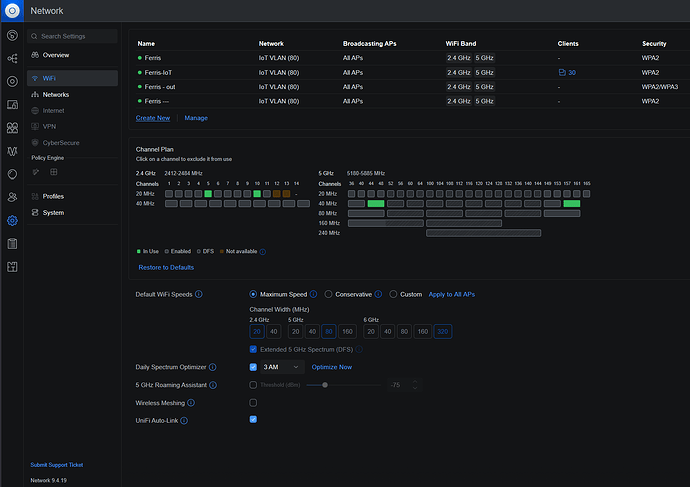Click the Create New WiFi link

click(x=153, y=118)
